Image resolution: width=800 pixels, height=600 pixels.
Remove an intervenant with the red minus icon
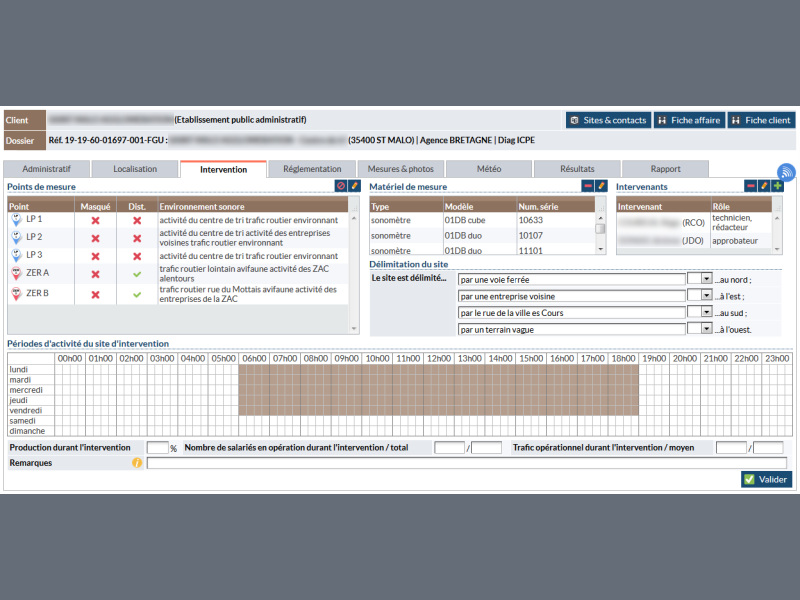point(751,186)
